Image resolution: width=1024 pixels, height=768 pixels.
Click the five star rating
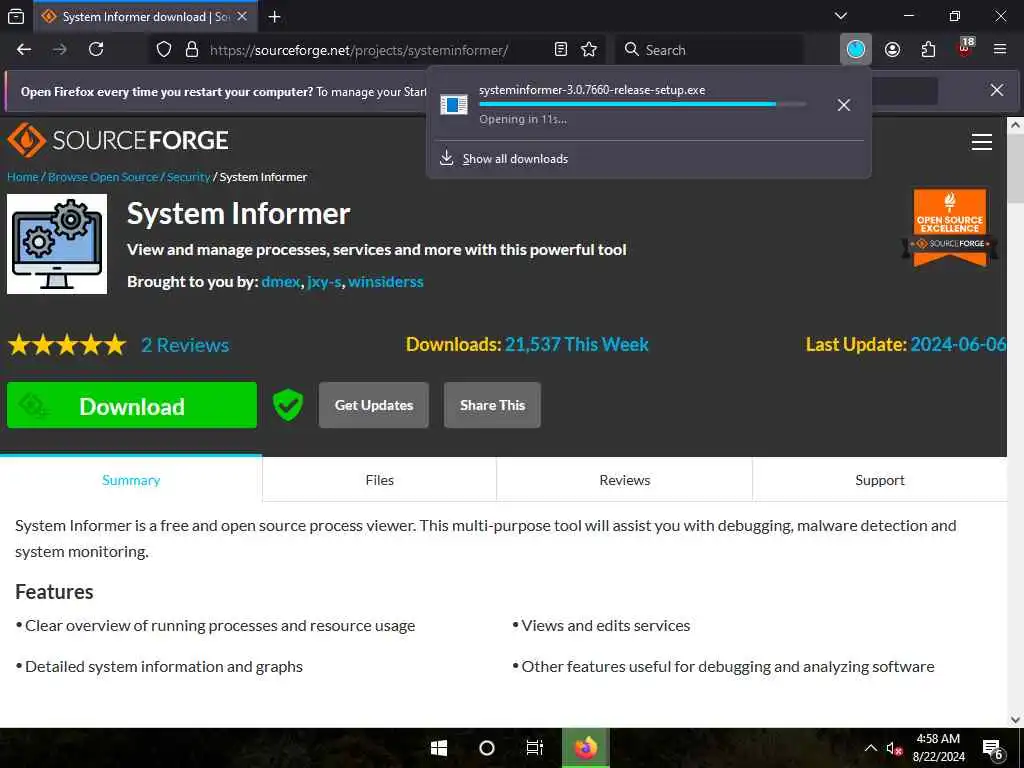(x=67, y=345)
